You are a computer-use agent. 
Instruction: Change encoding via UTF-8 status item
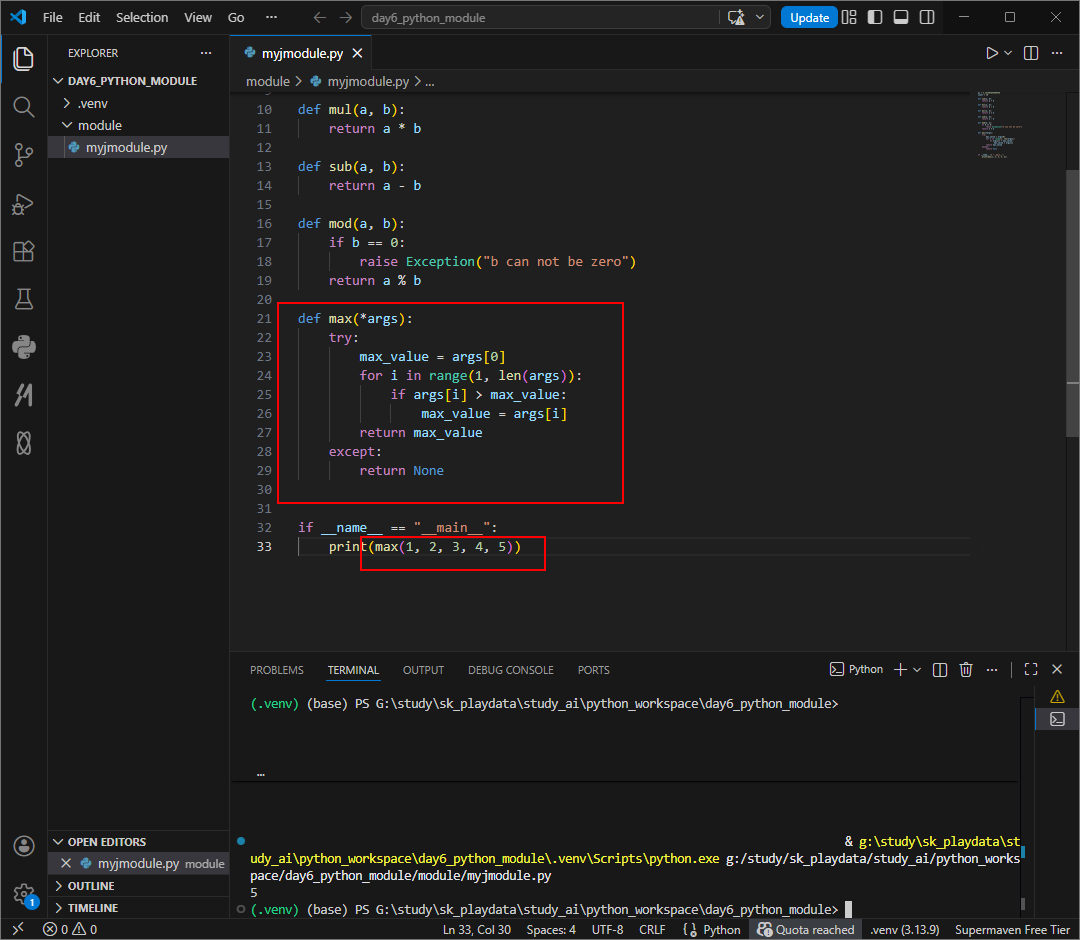[x=608, y=930]
